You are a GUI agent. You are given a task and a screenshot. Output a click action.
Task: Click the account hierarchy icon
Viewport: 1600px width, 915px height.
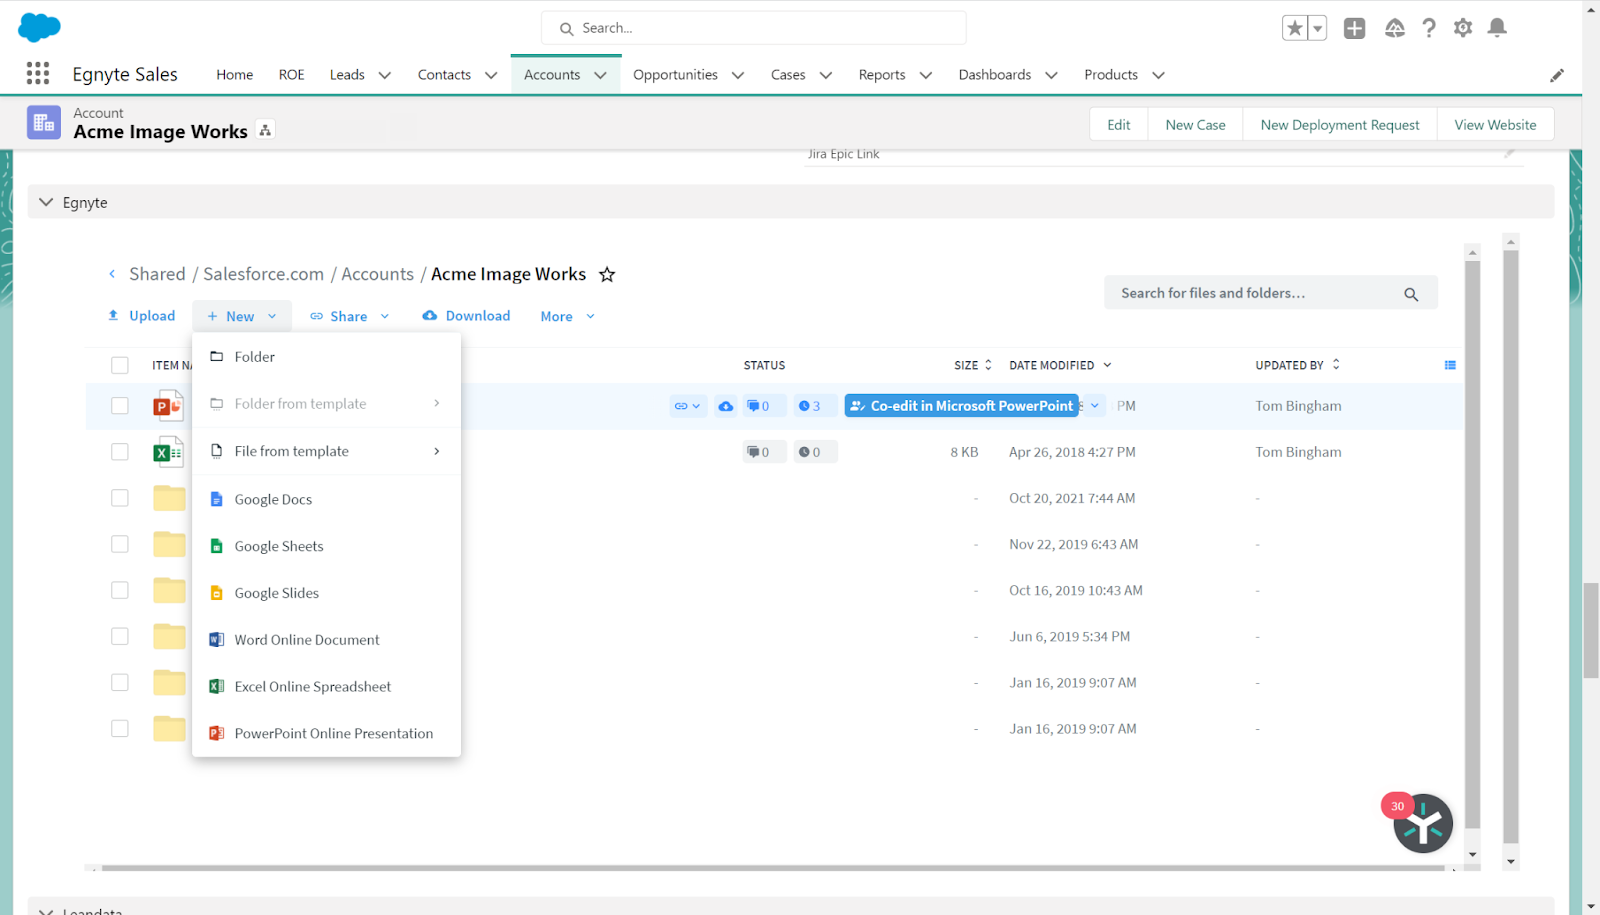click(265, 131)
